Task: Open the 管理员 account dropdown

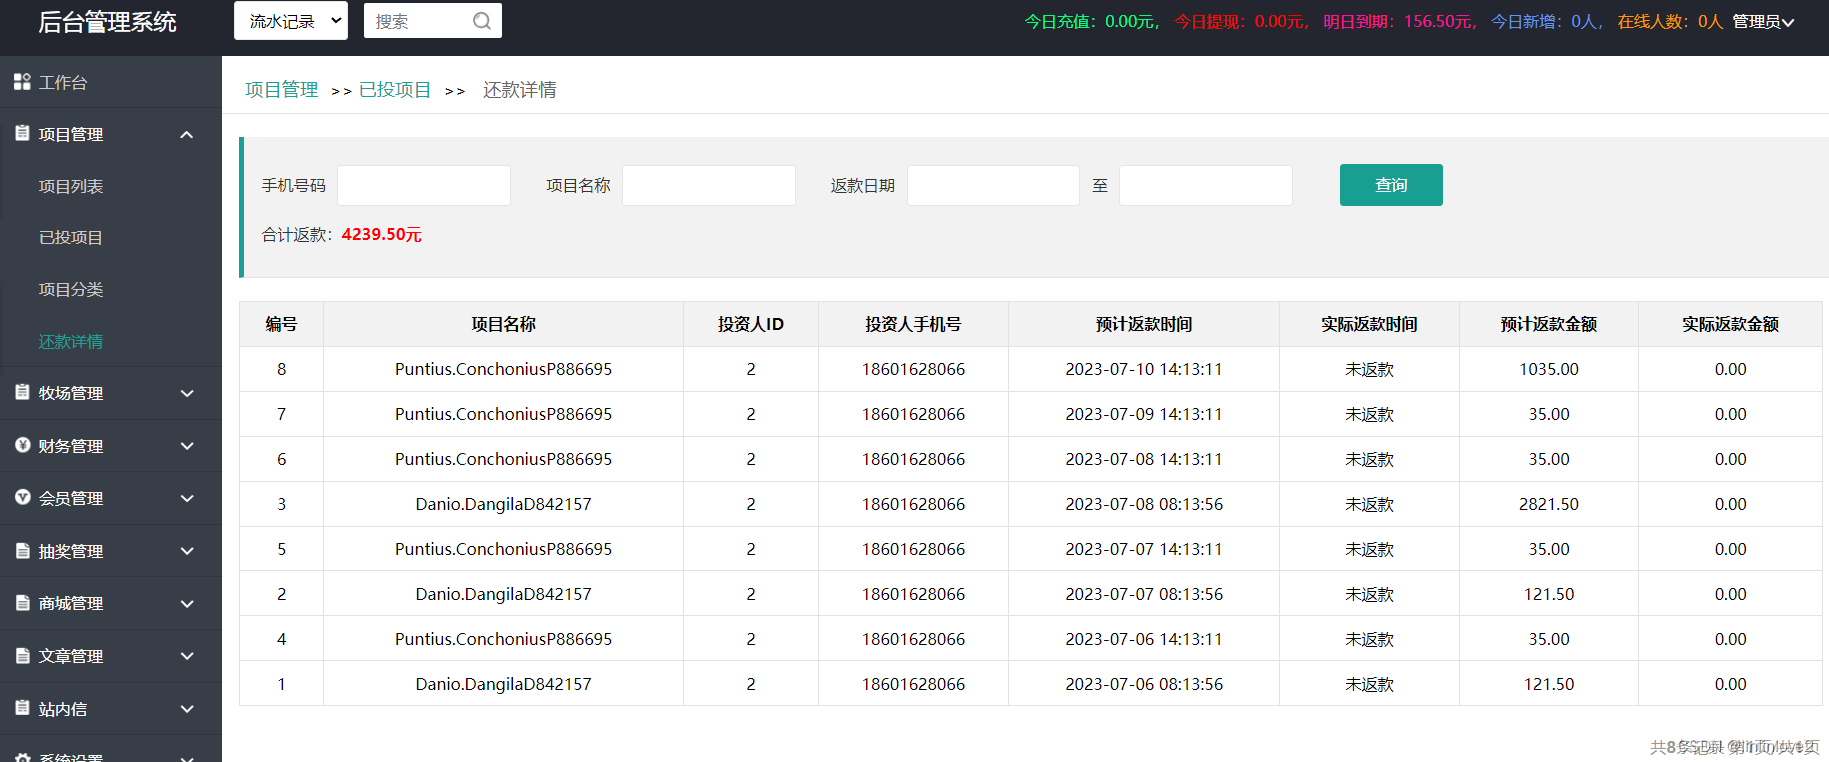Action: [1763, 21]
